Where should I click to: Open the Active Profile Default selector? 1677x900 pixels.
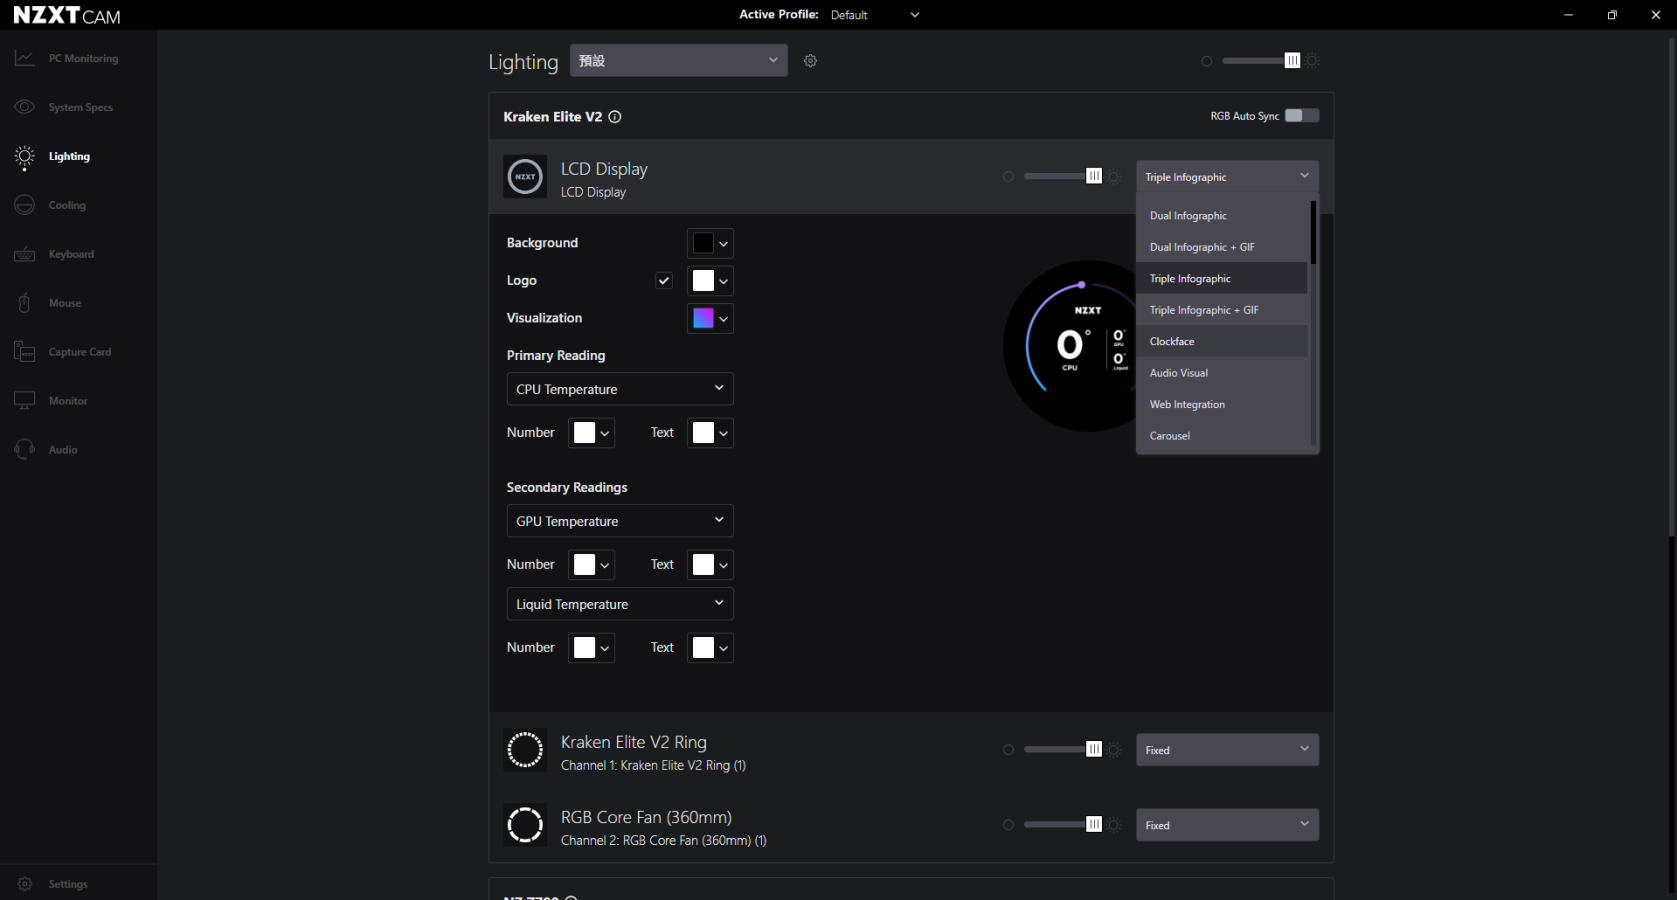pos(874,15)
